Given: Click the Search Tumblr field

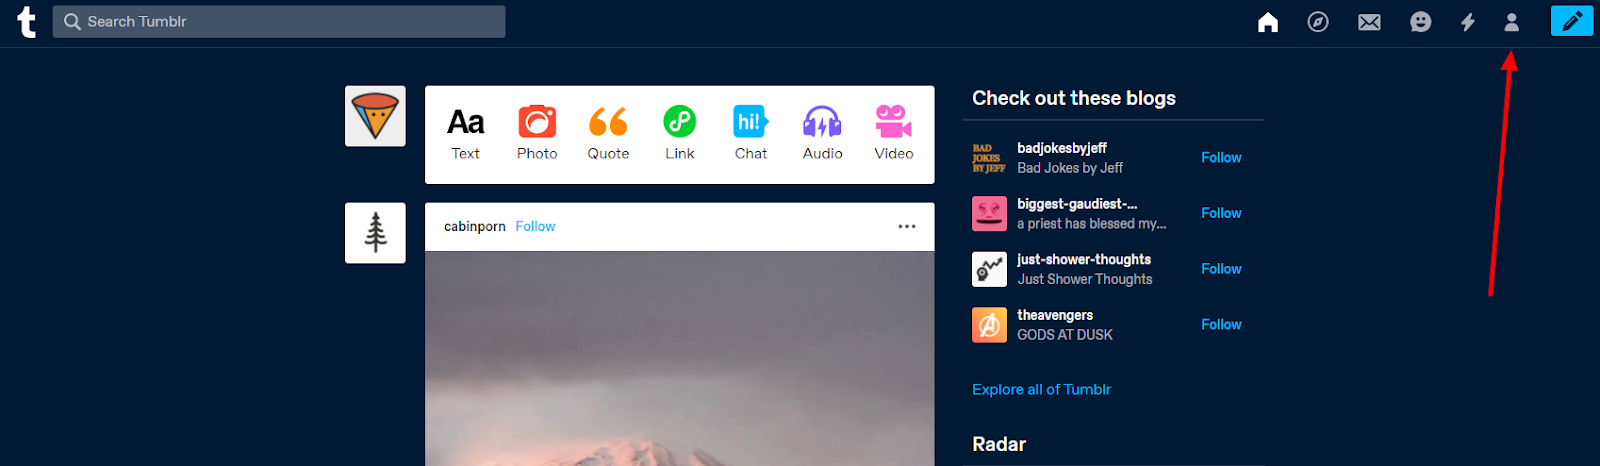Looking at the screenshot, I should coord(279,22).
